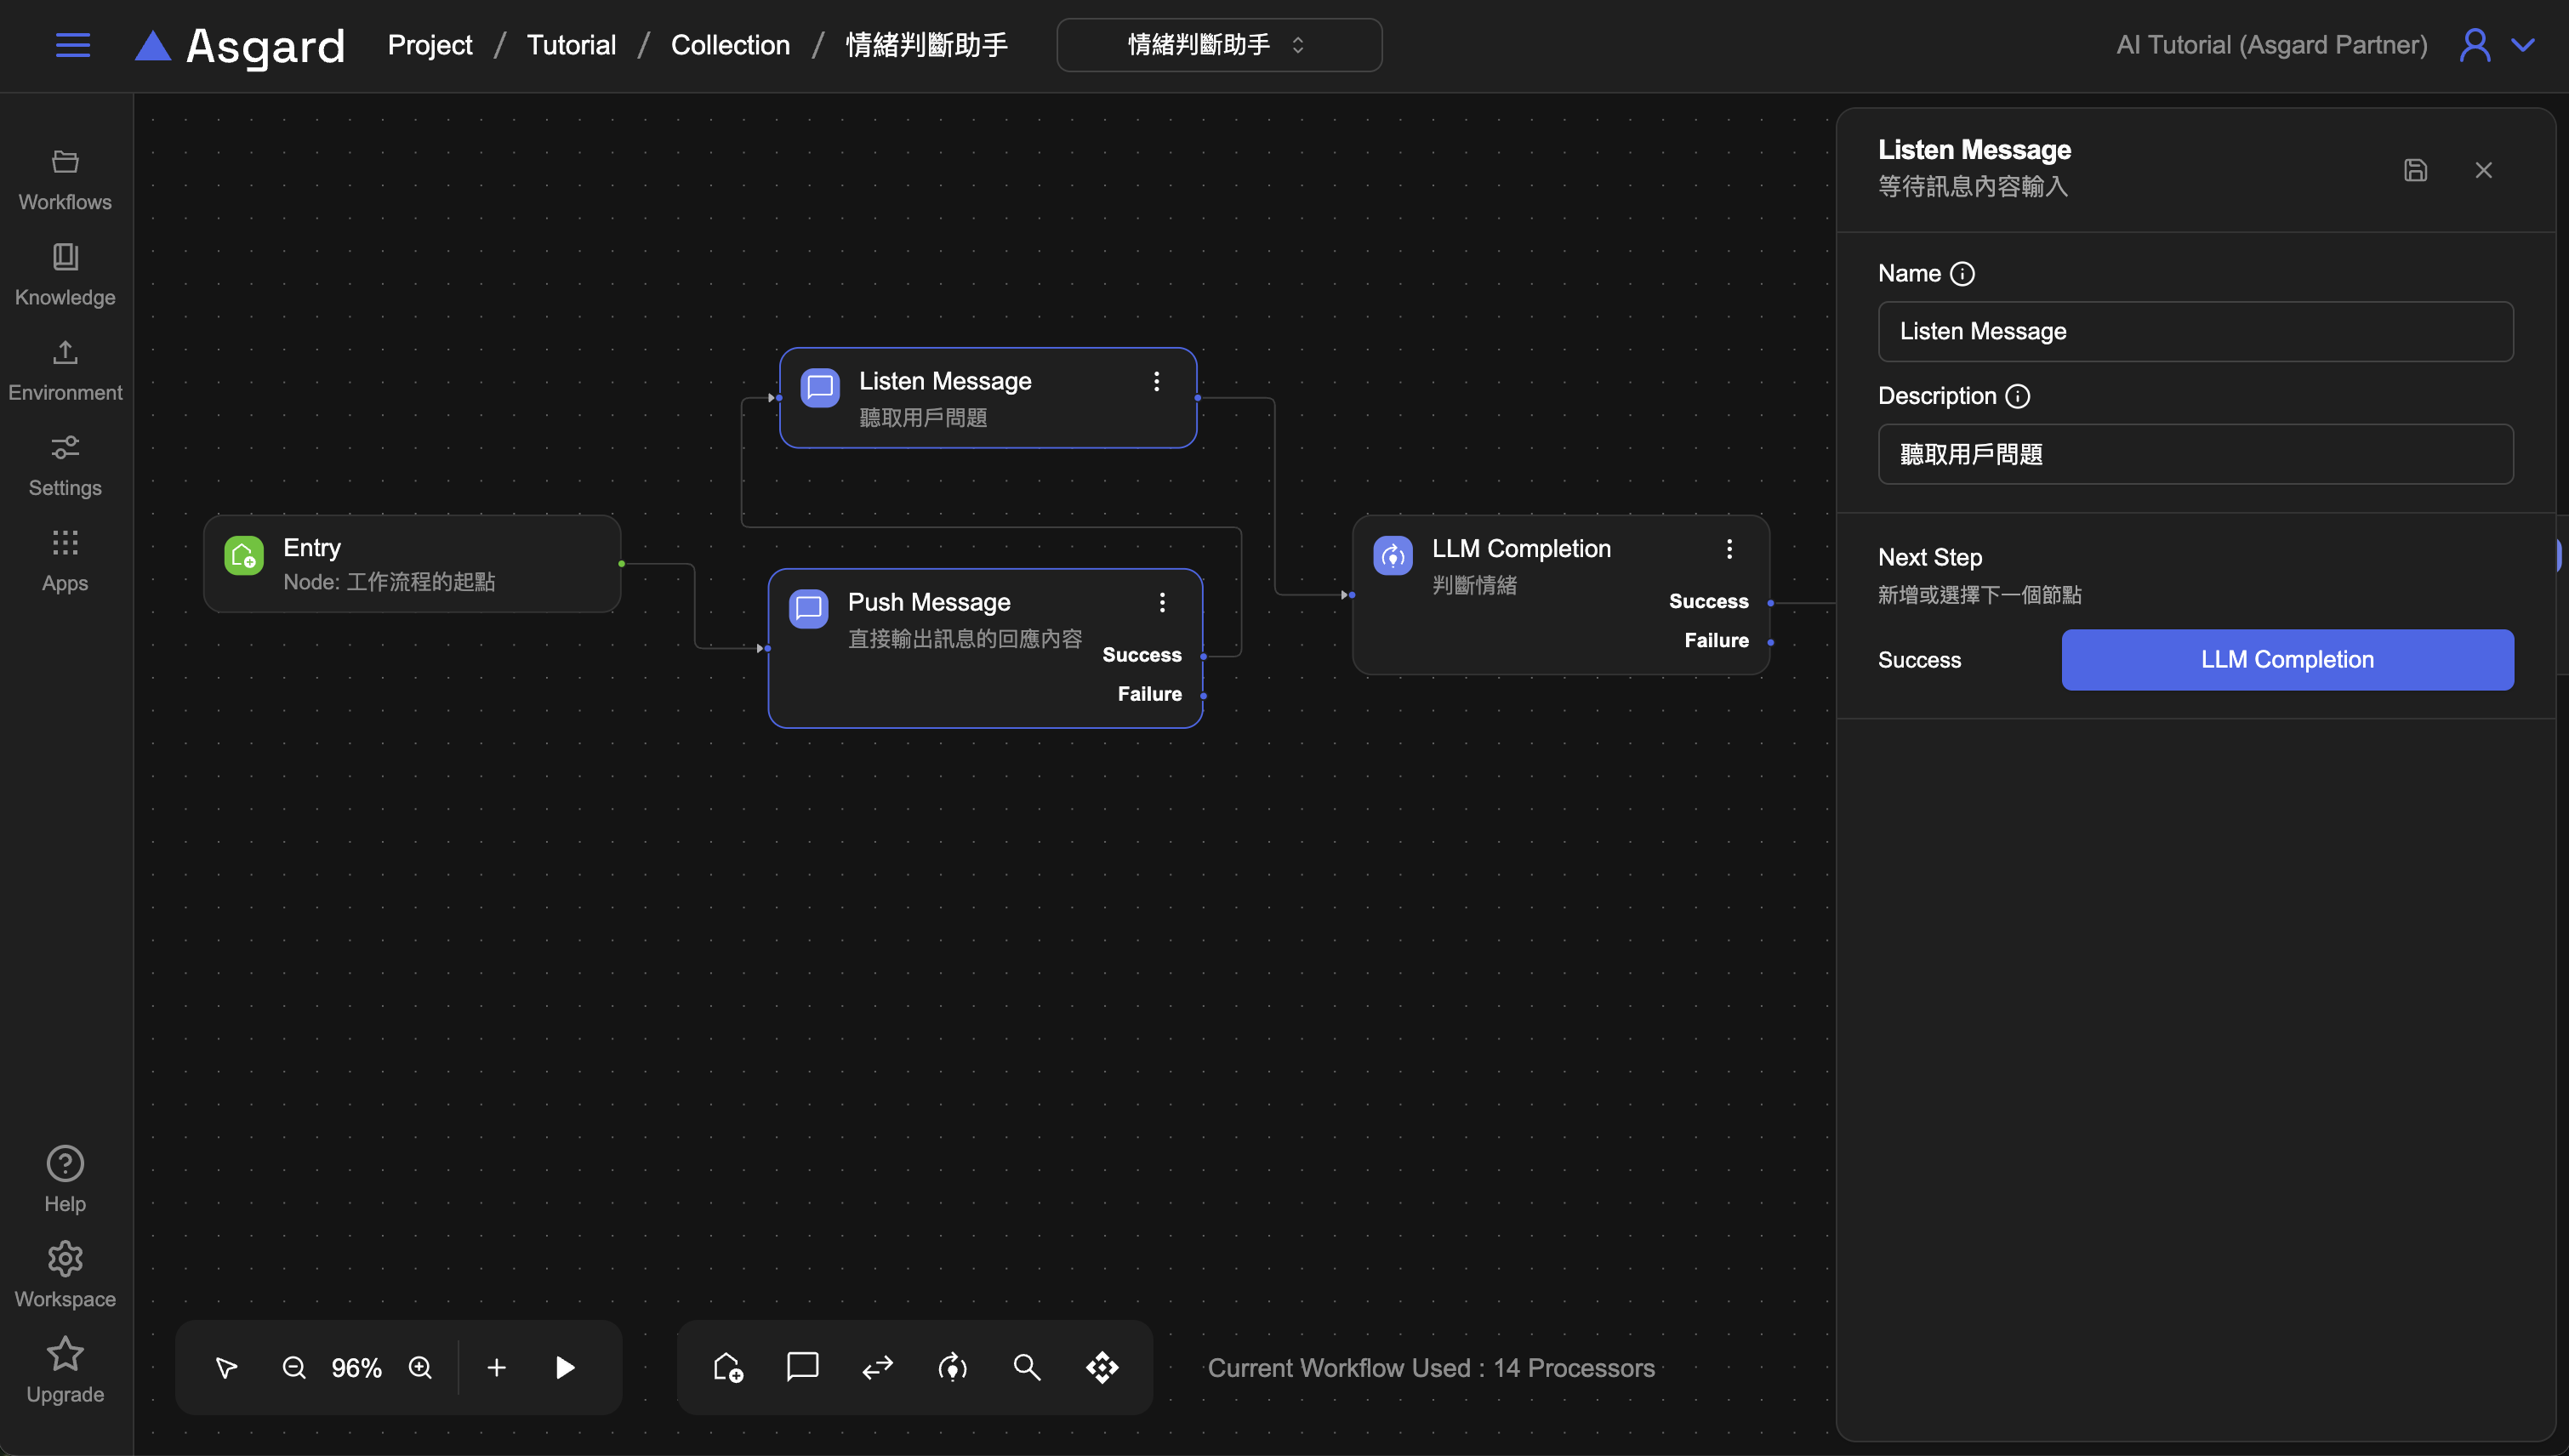Run the workflow with play button
The image size is (2569, 1456).
pos(565,1367)
